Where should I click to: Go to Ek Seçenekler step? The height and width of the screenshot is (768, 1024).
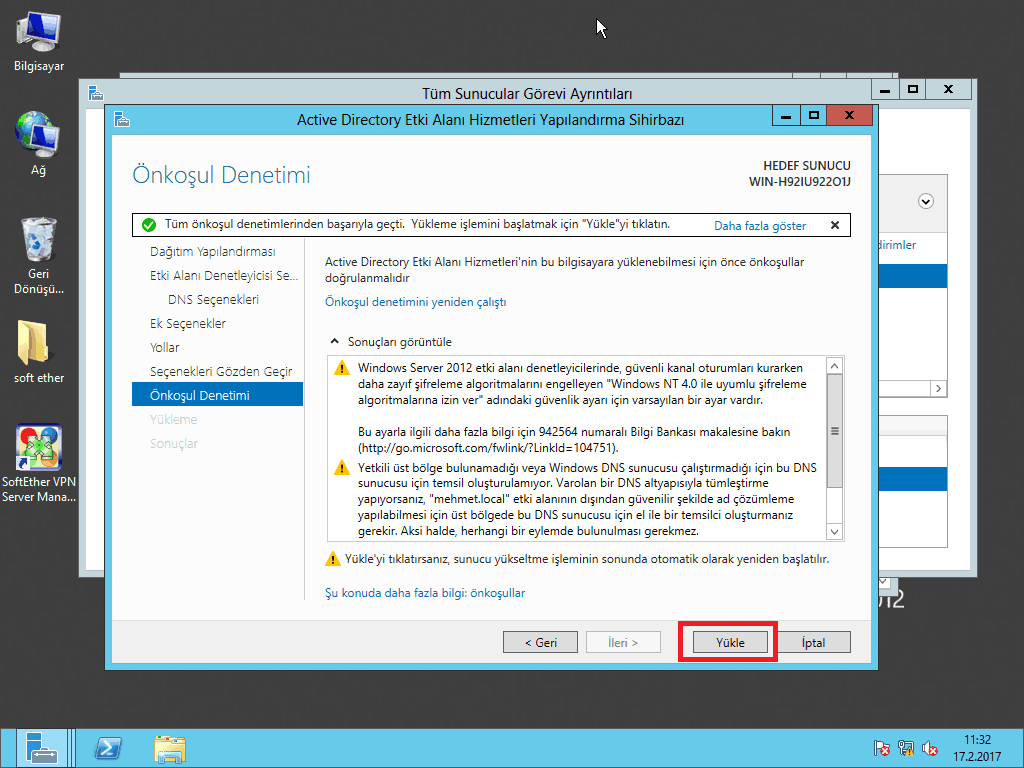(188, 324)
